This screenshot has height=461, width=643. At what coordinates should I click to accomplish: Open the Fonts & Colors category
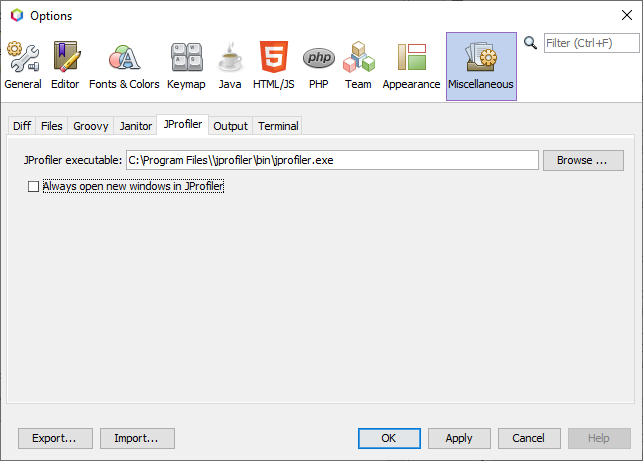pos(124,66)
